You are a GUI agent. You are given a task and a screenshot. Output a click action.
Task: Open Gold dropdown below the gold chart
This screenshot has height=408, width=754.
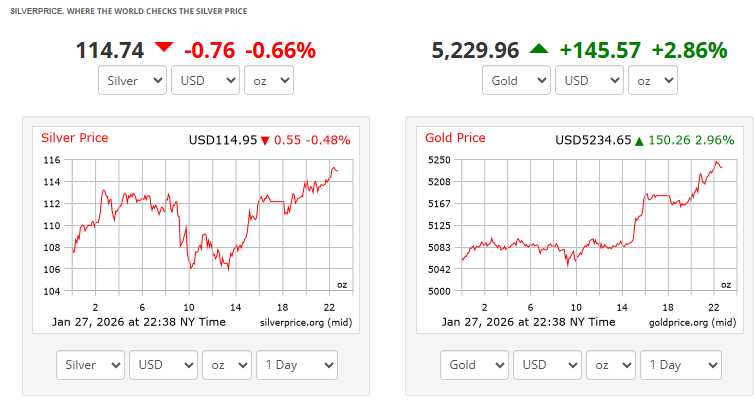point(475,365)
